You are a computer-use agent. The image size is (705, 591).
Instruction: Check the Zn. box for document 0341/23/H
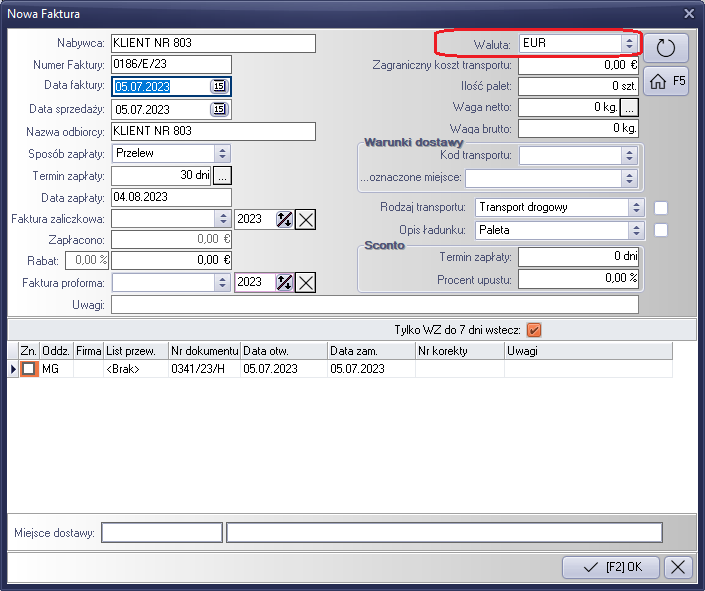pyautogui.click(x=29, y=369)
